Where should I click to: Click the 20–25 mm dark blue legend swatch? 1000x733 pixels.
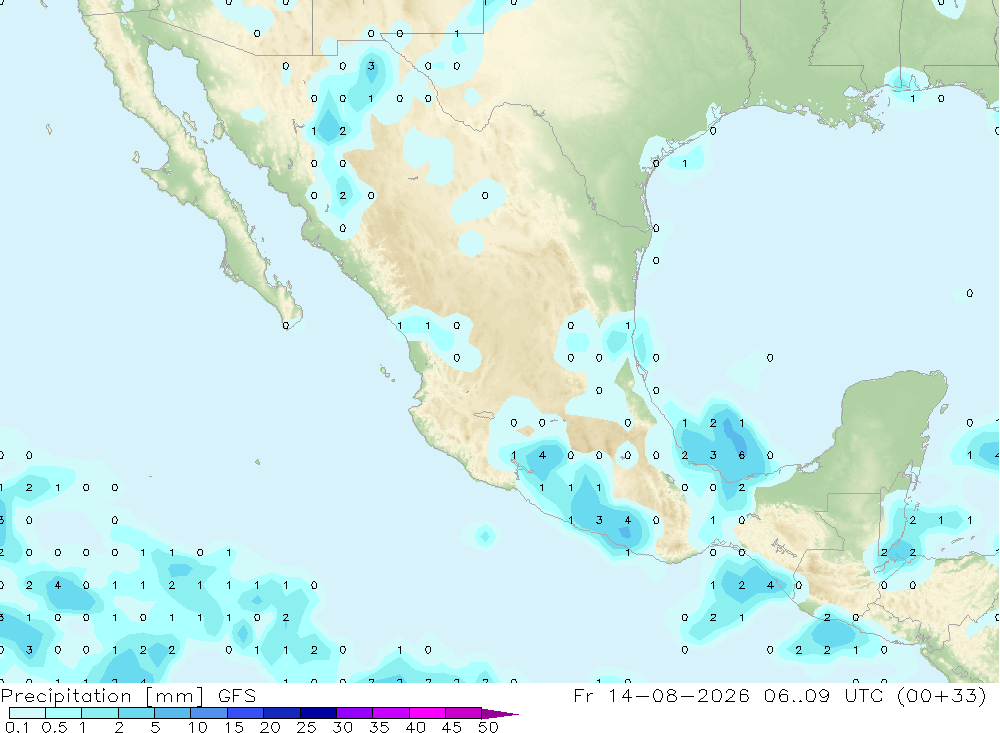[282, 713]
